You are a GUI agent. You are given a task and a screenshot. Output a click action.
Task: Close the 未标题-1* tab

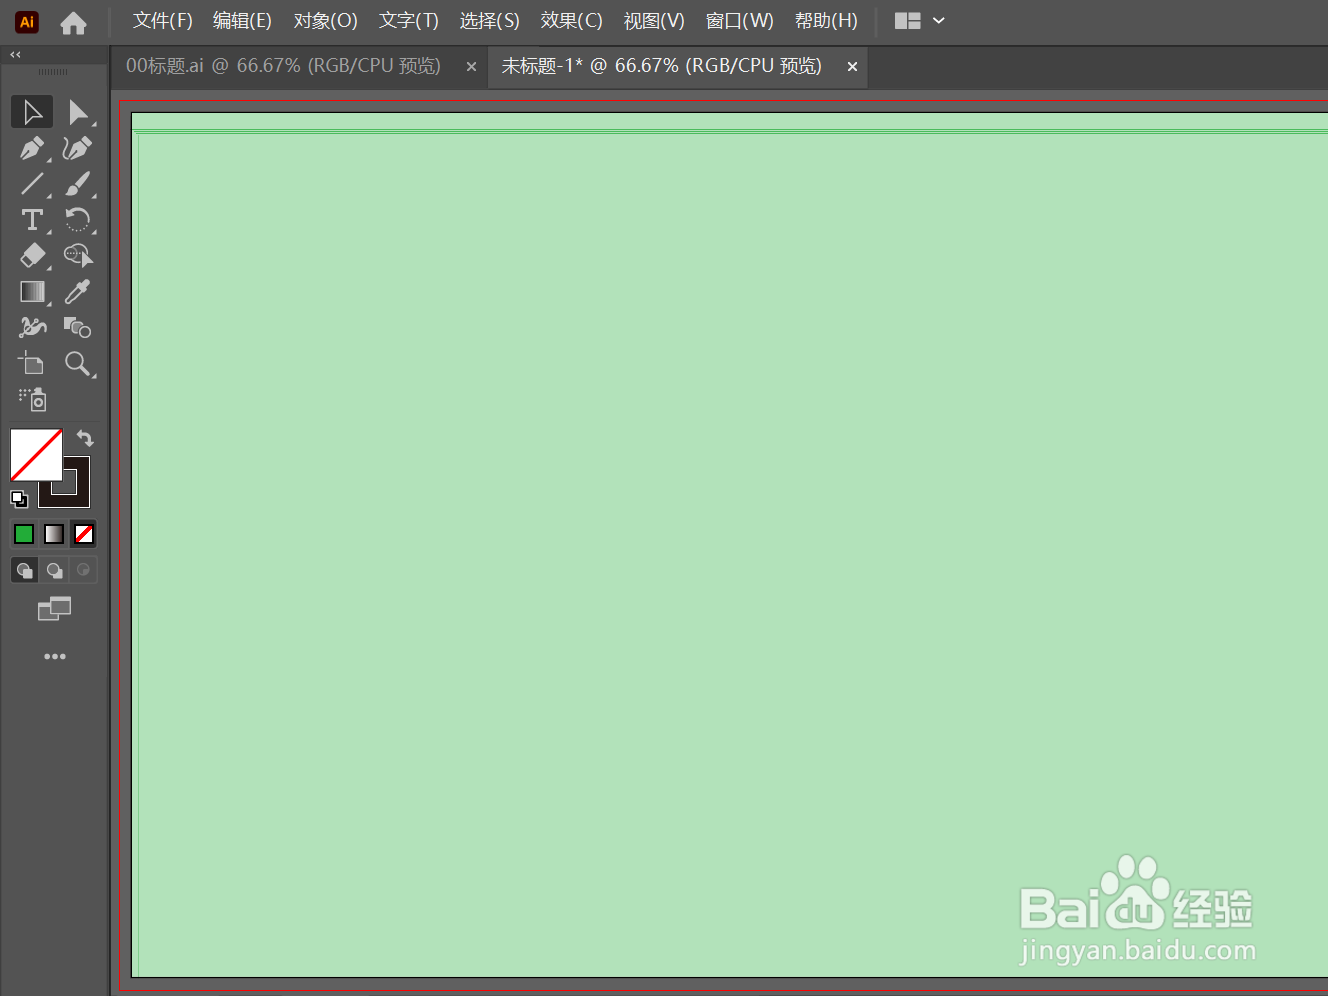point(852,66)
